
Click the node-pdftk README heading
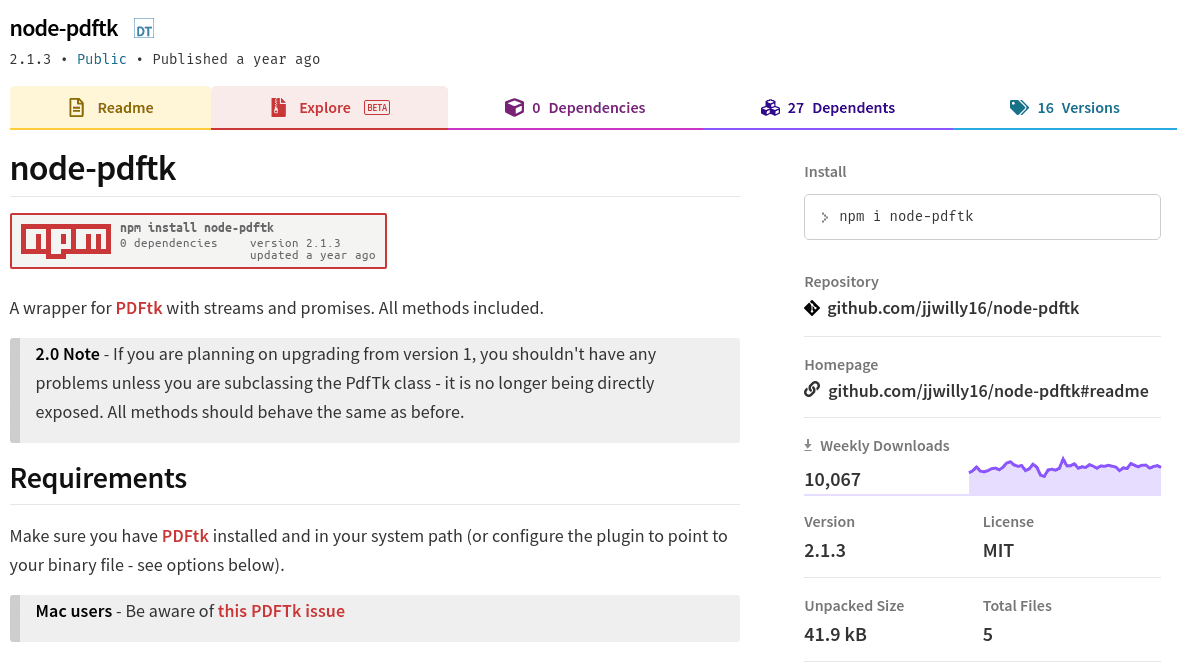[x=93, y=168]
